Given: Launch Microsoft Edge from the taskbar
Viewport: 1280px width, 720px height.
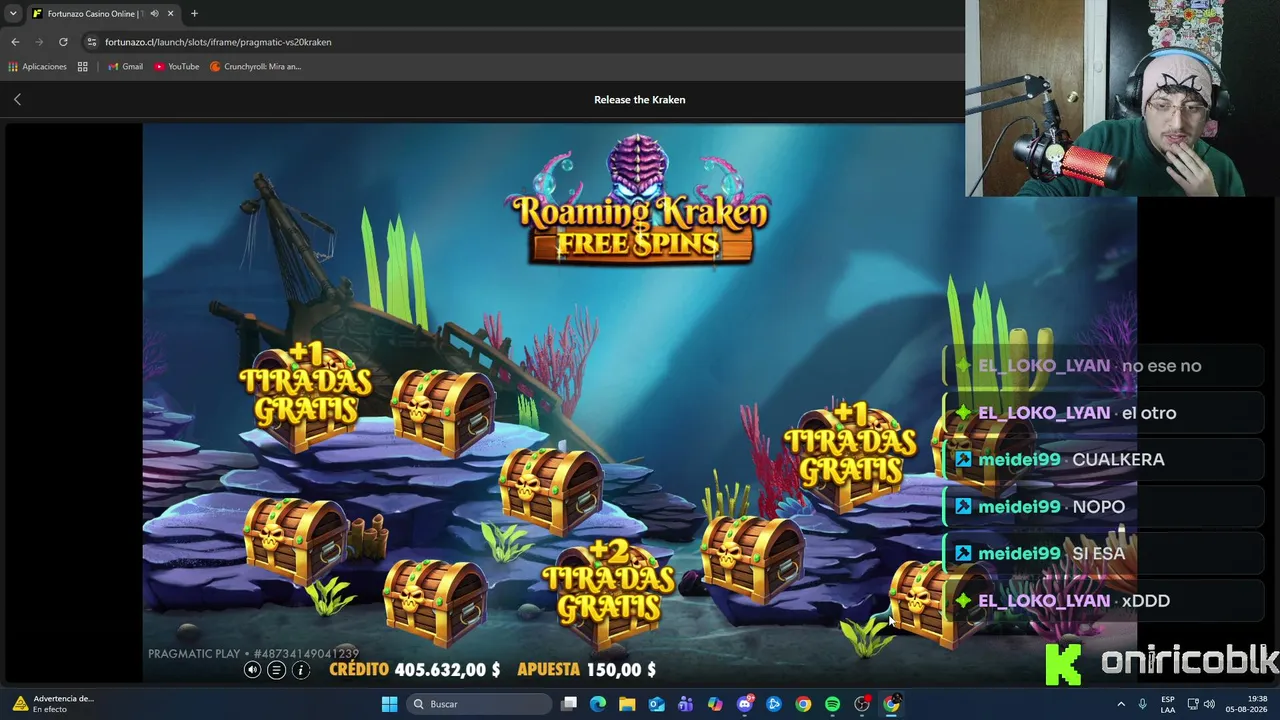Looking at the screenshot, I should coord(598,704).
